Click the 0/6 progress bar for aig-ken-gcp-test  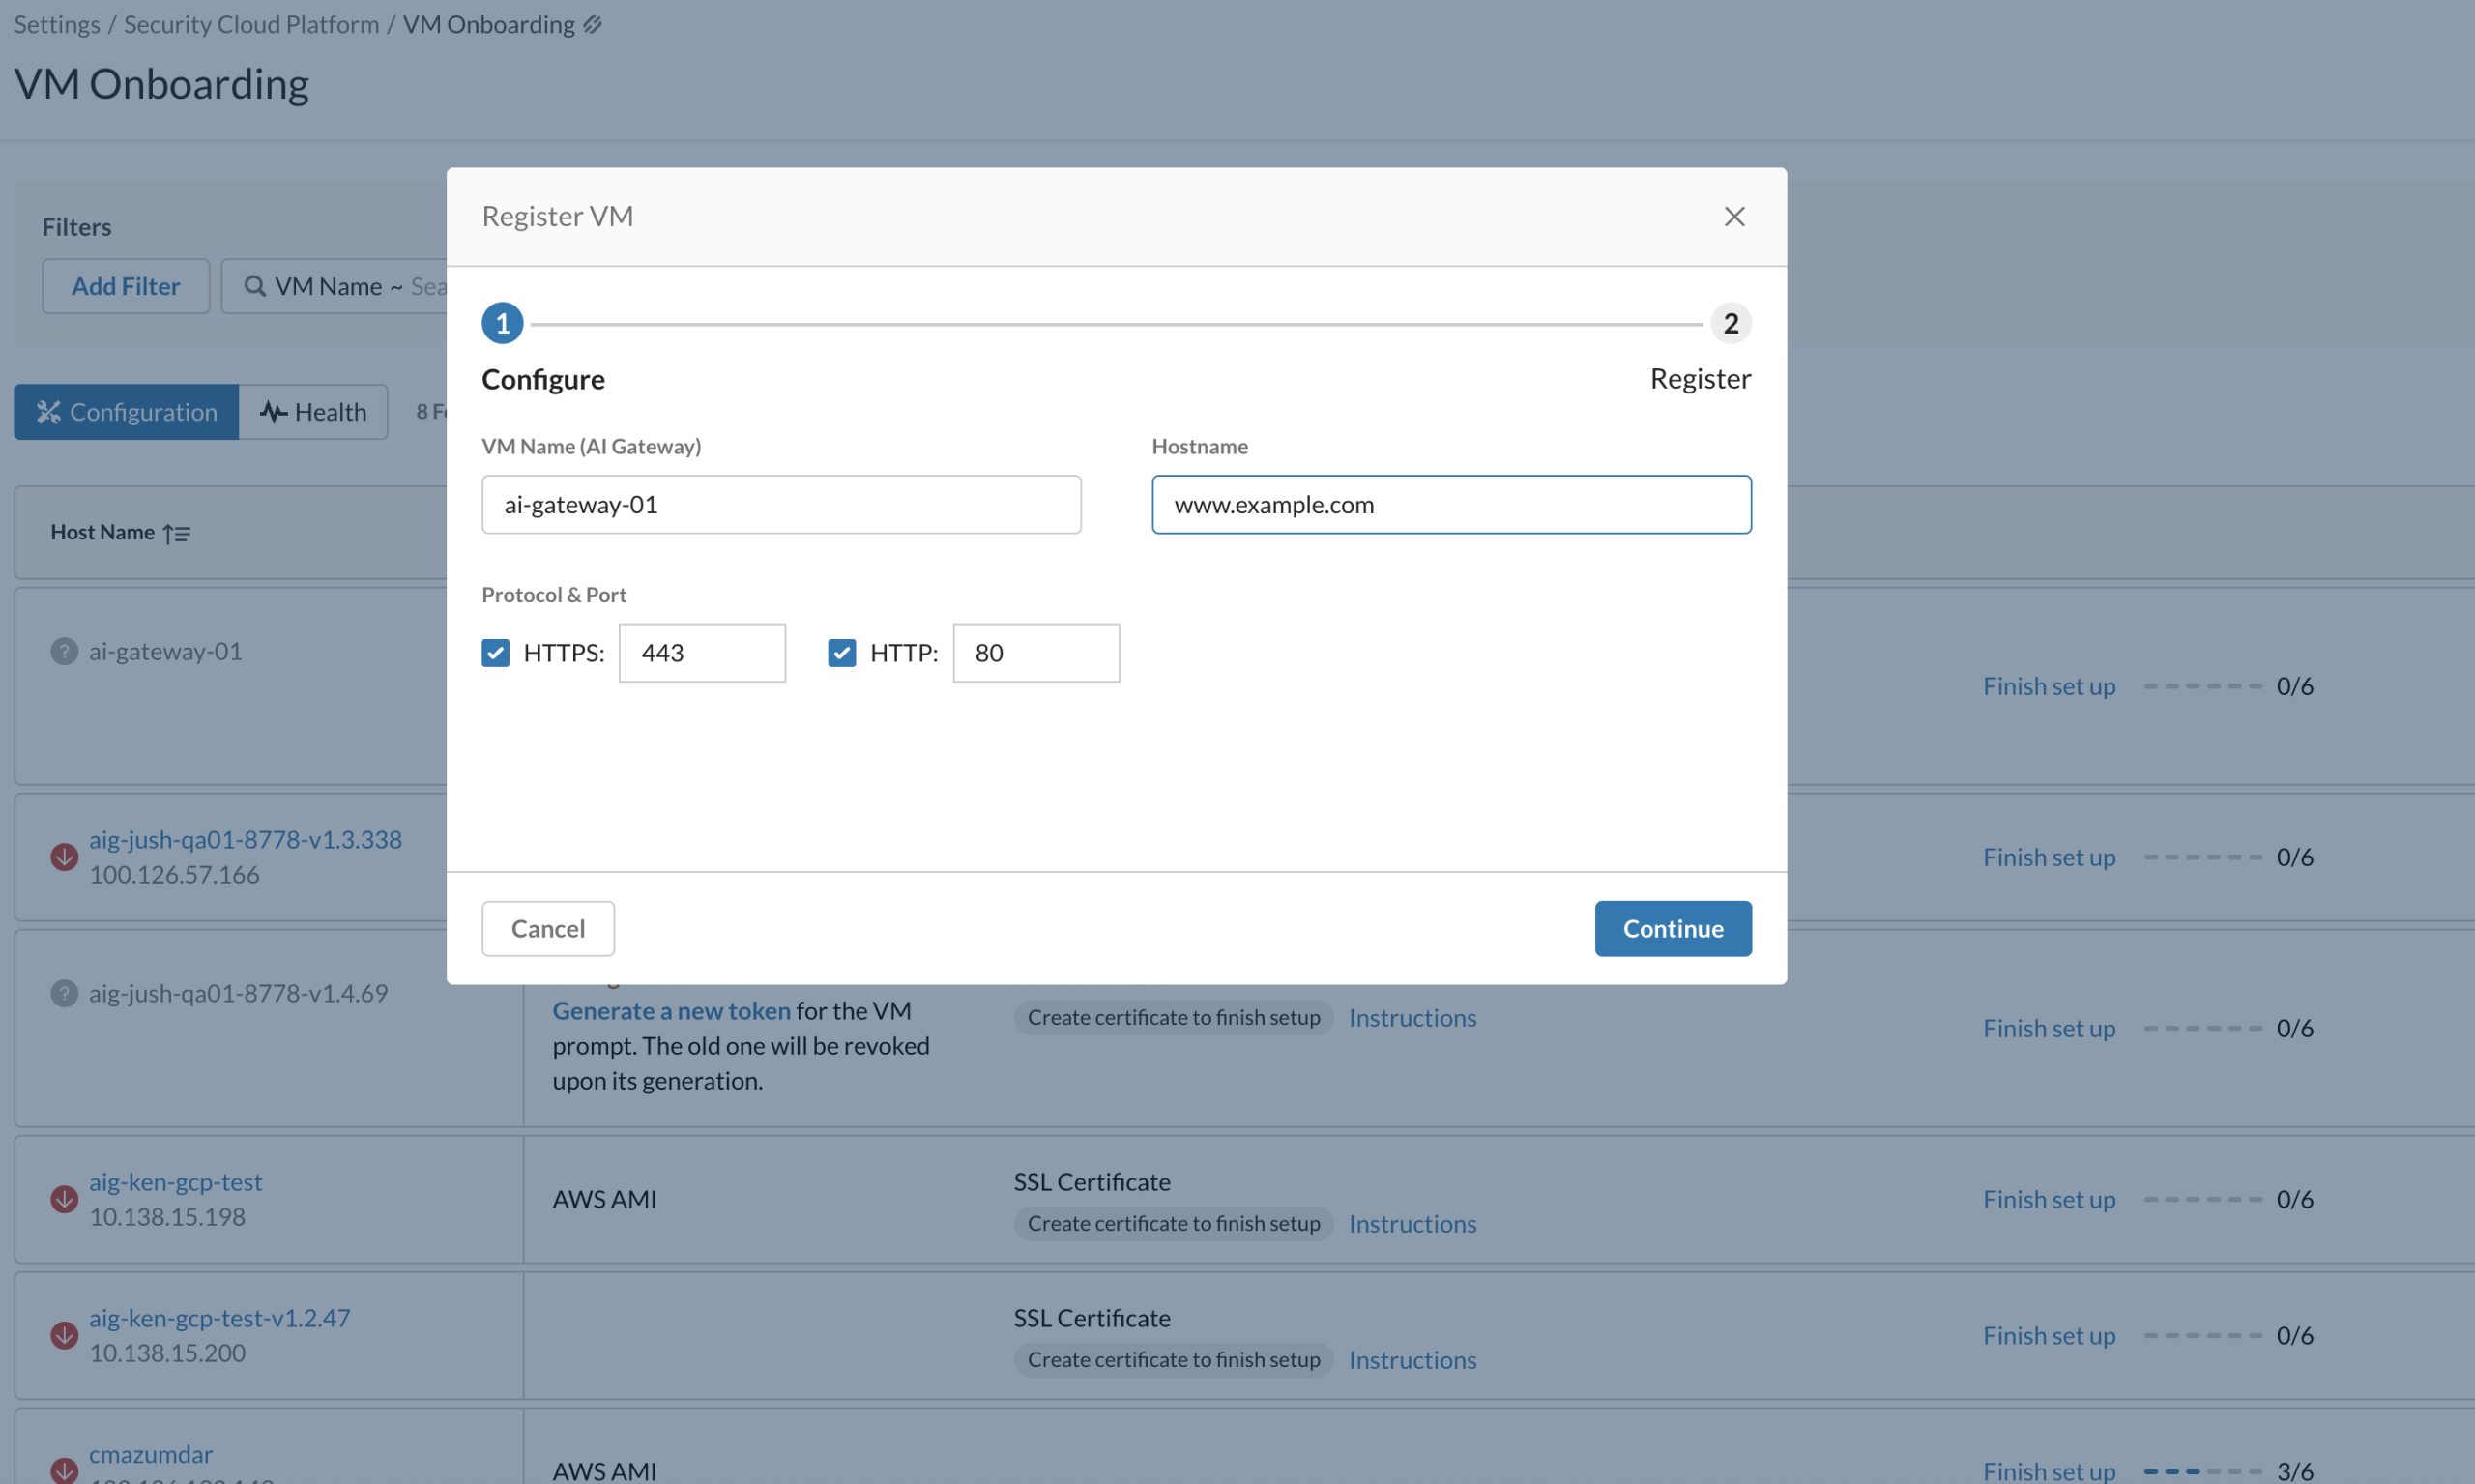2202,1199
